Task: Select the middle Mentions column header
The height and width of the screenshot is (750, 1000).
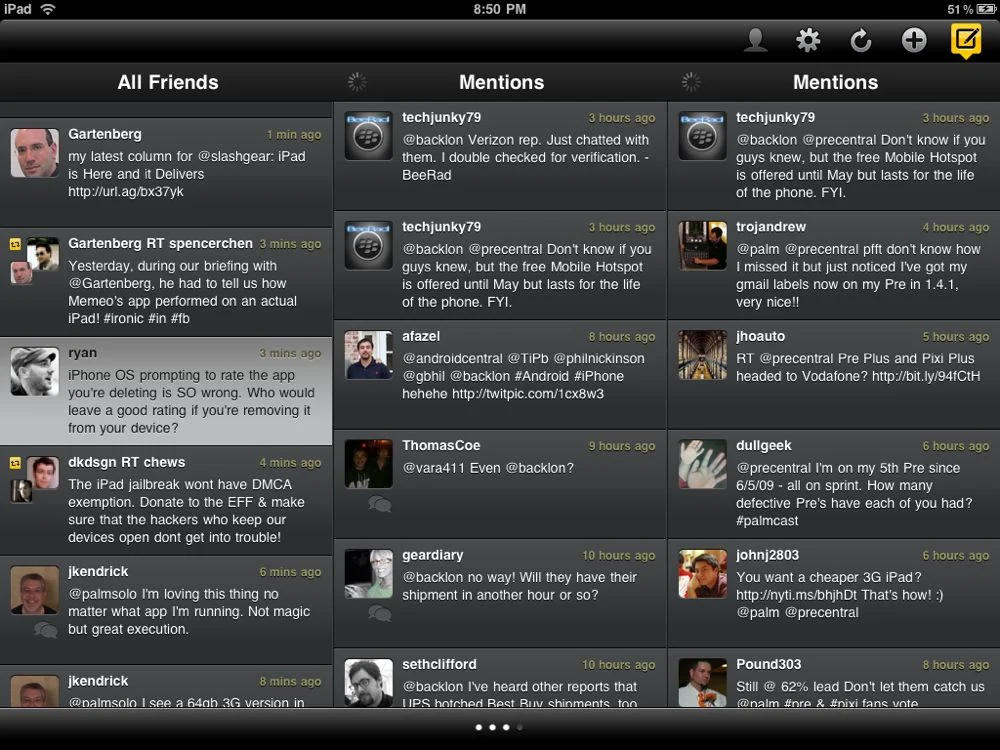Action: 501,82
